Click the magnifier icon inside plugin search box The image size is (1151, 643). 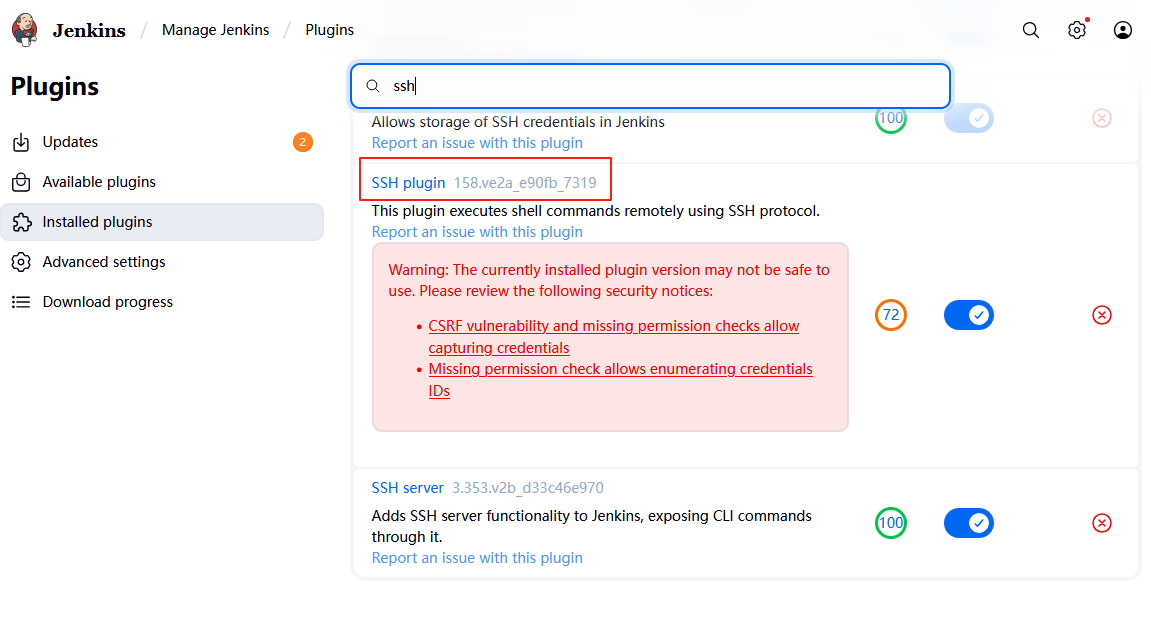coord(373,87)
